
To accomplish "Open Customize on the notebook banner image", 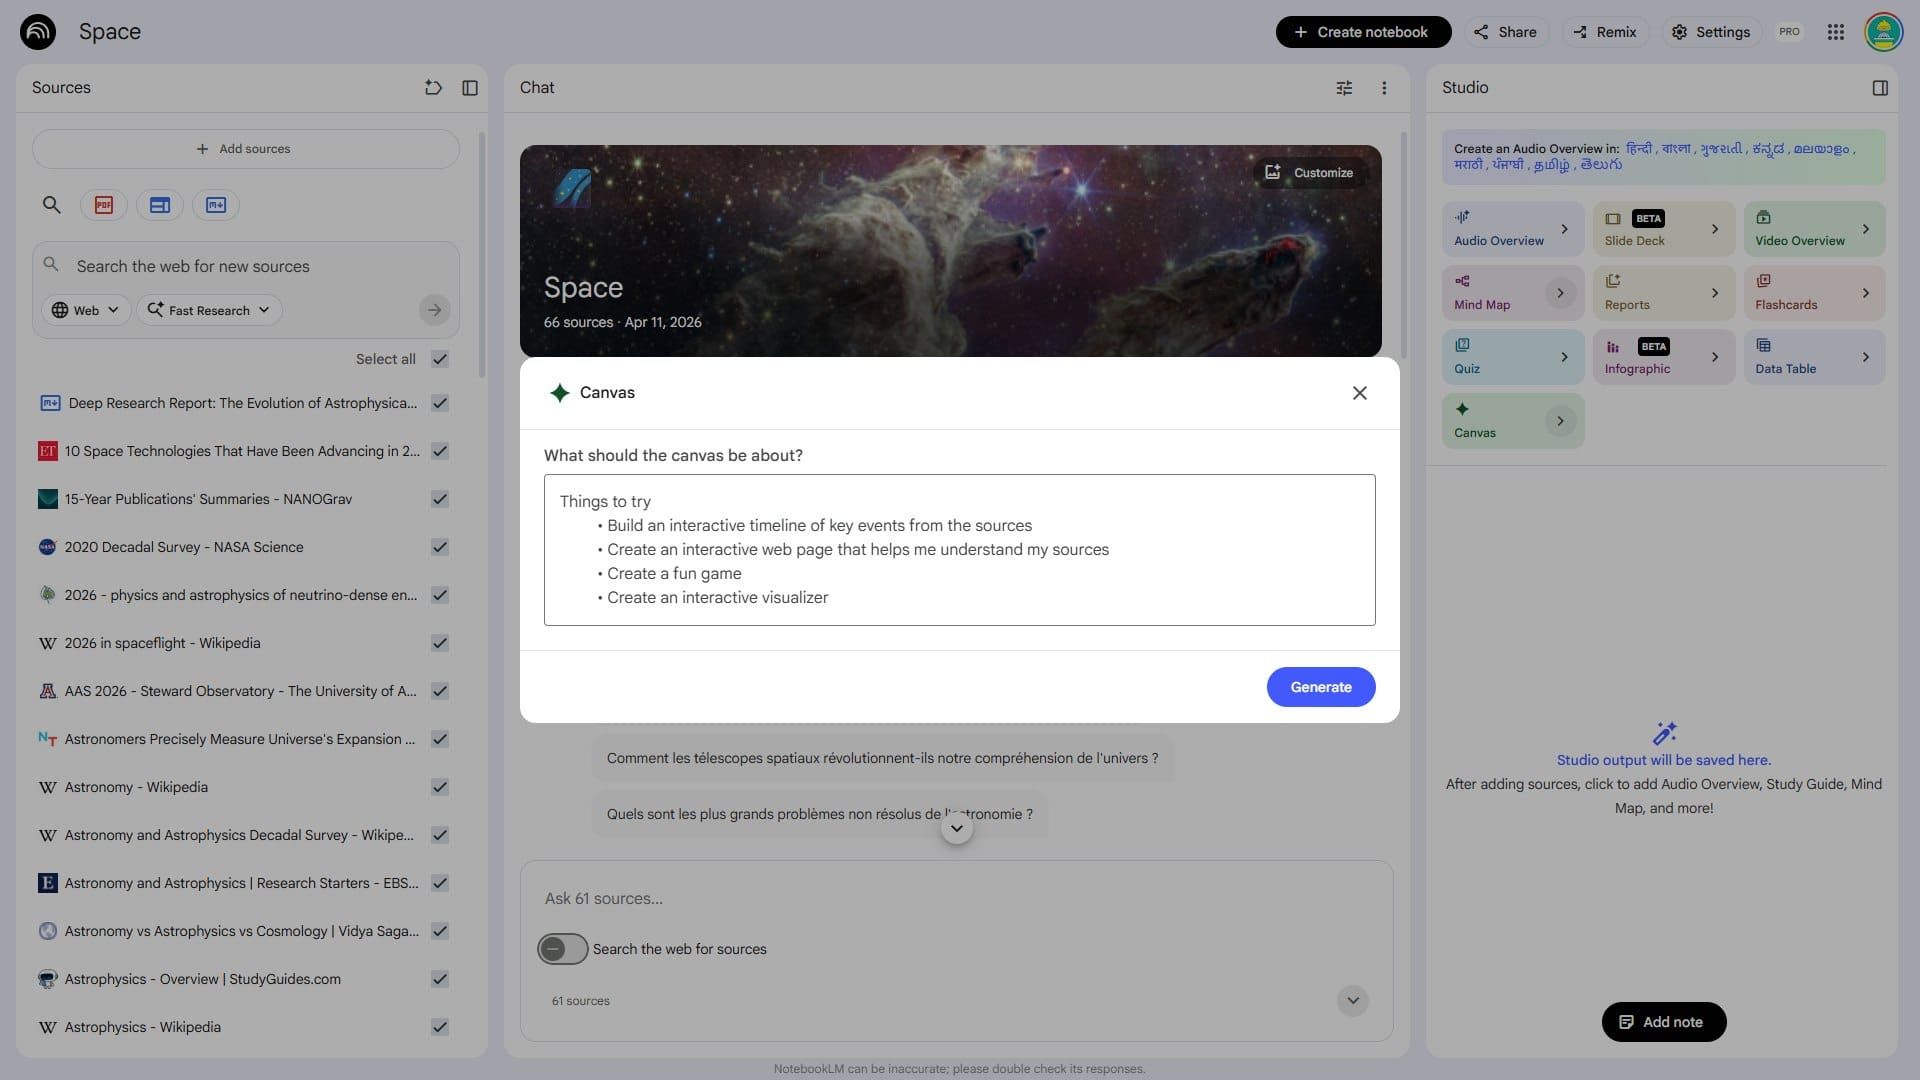I will [1311, 172].
